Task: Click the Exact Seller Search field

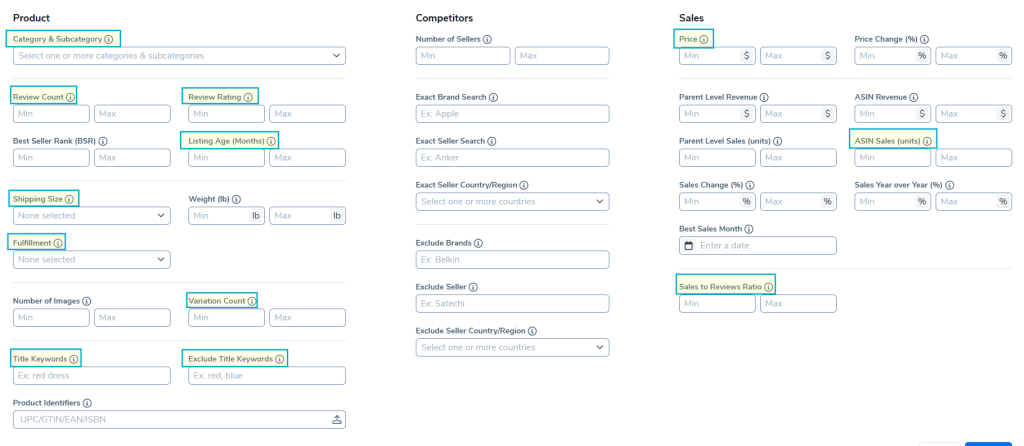Action: pos(512,157)
